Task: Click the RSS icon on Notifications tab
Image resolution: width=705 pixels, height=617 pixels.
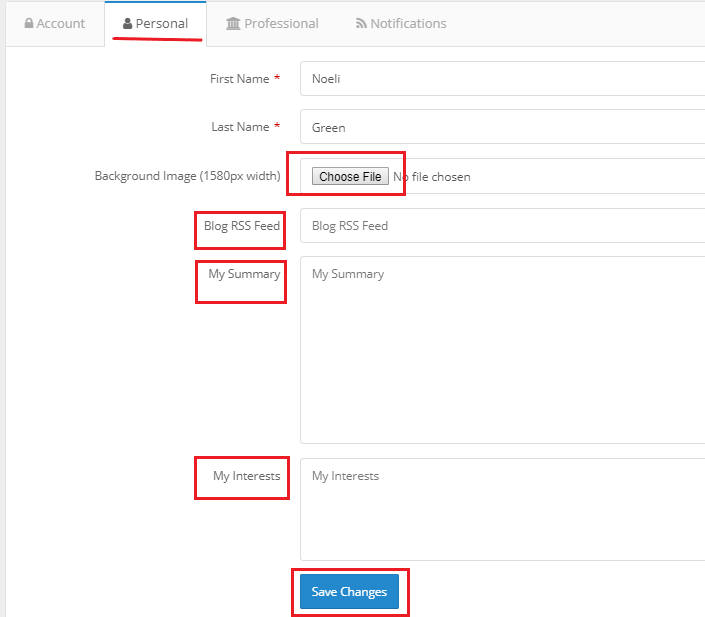Action: click(361, 23)
